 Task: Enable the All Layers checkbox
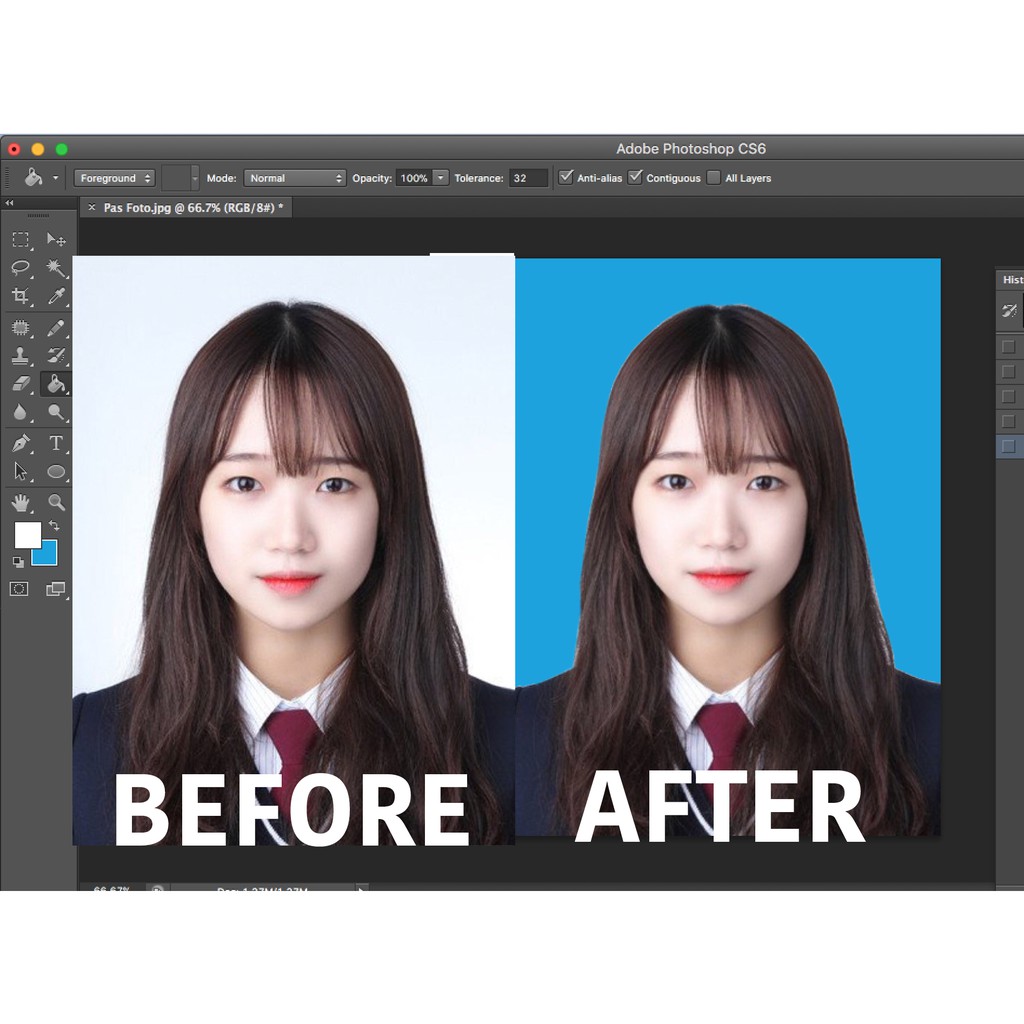point(714,178)
